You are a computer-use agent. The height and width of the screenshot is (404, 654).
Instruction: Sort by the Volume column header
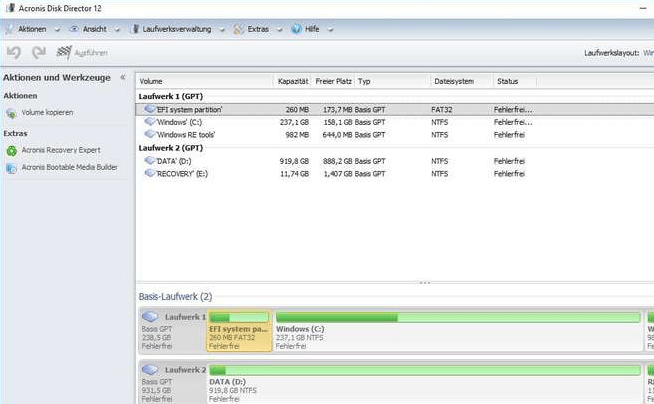click(x=205, y=81)
